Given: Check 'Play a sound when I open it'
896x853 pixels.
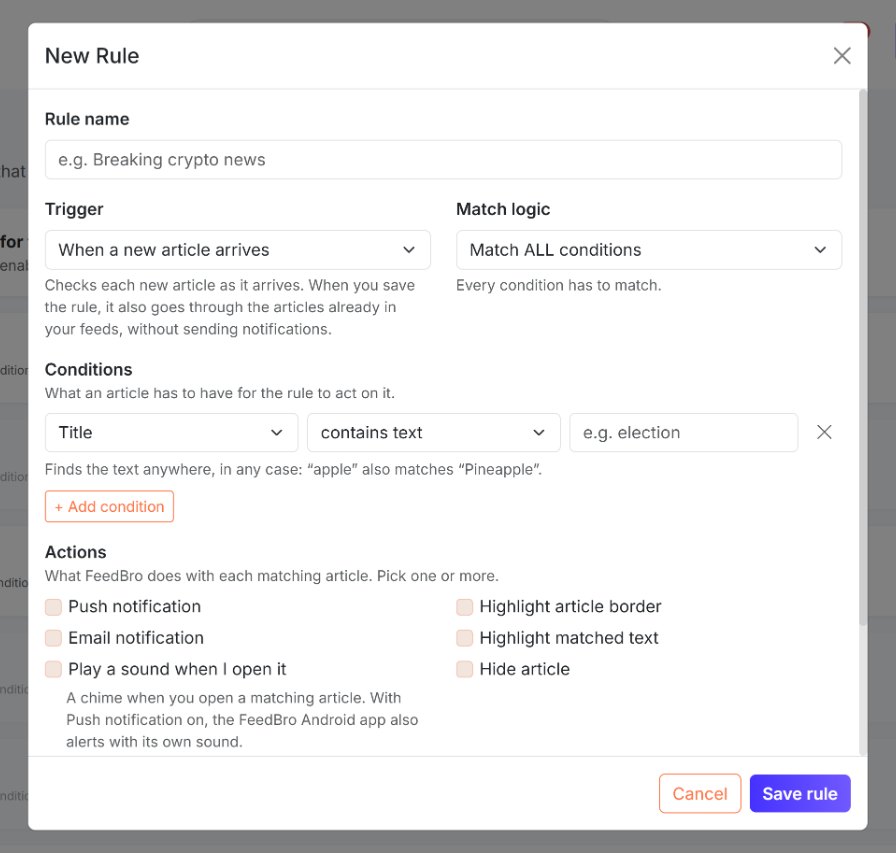Looking at the screenshot, I should (53, 669).
